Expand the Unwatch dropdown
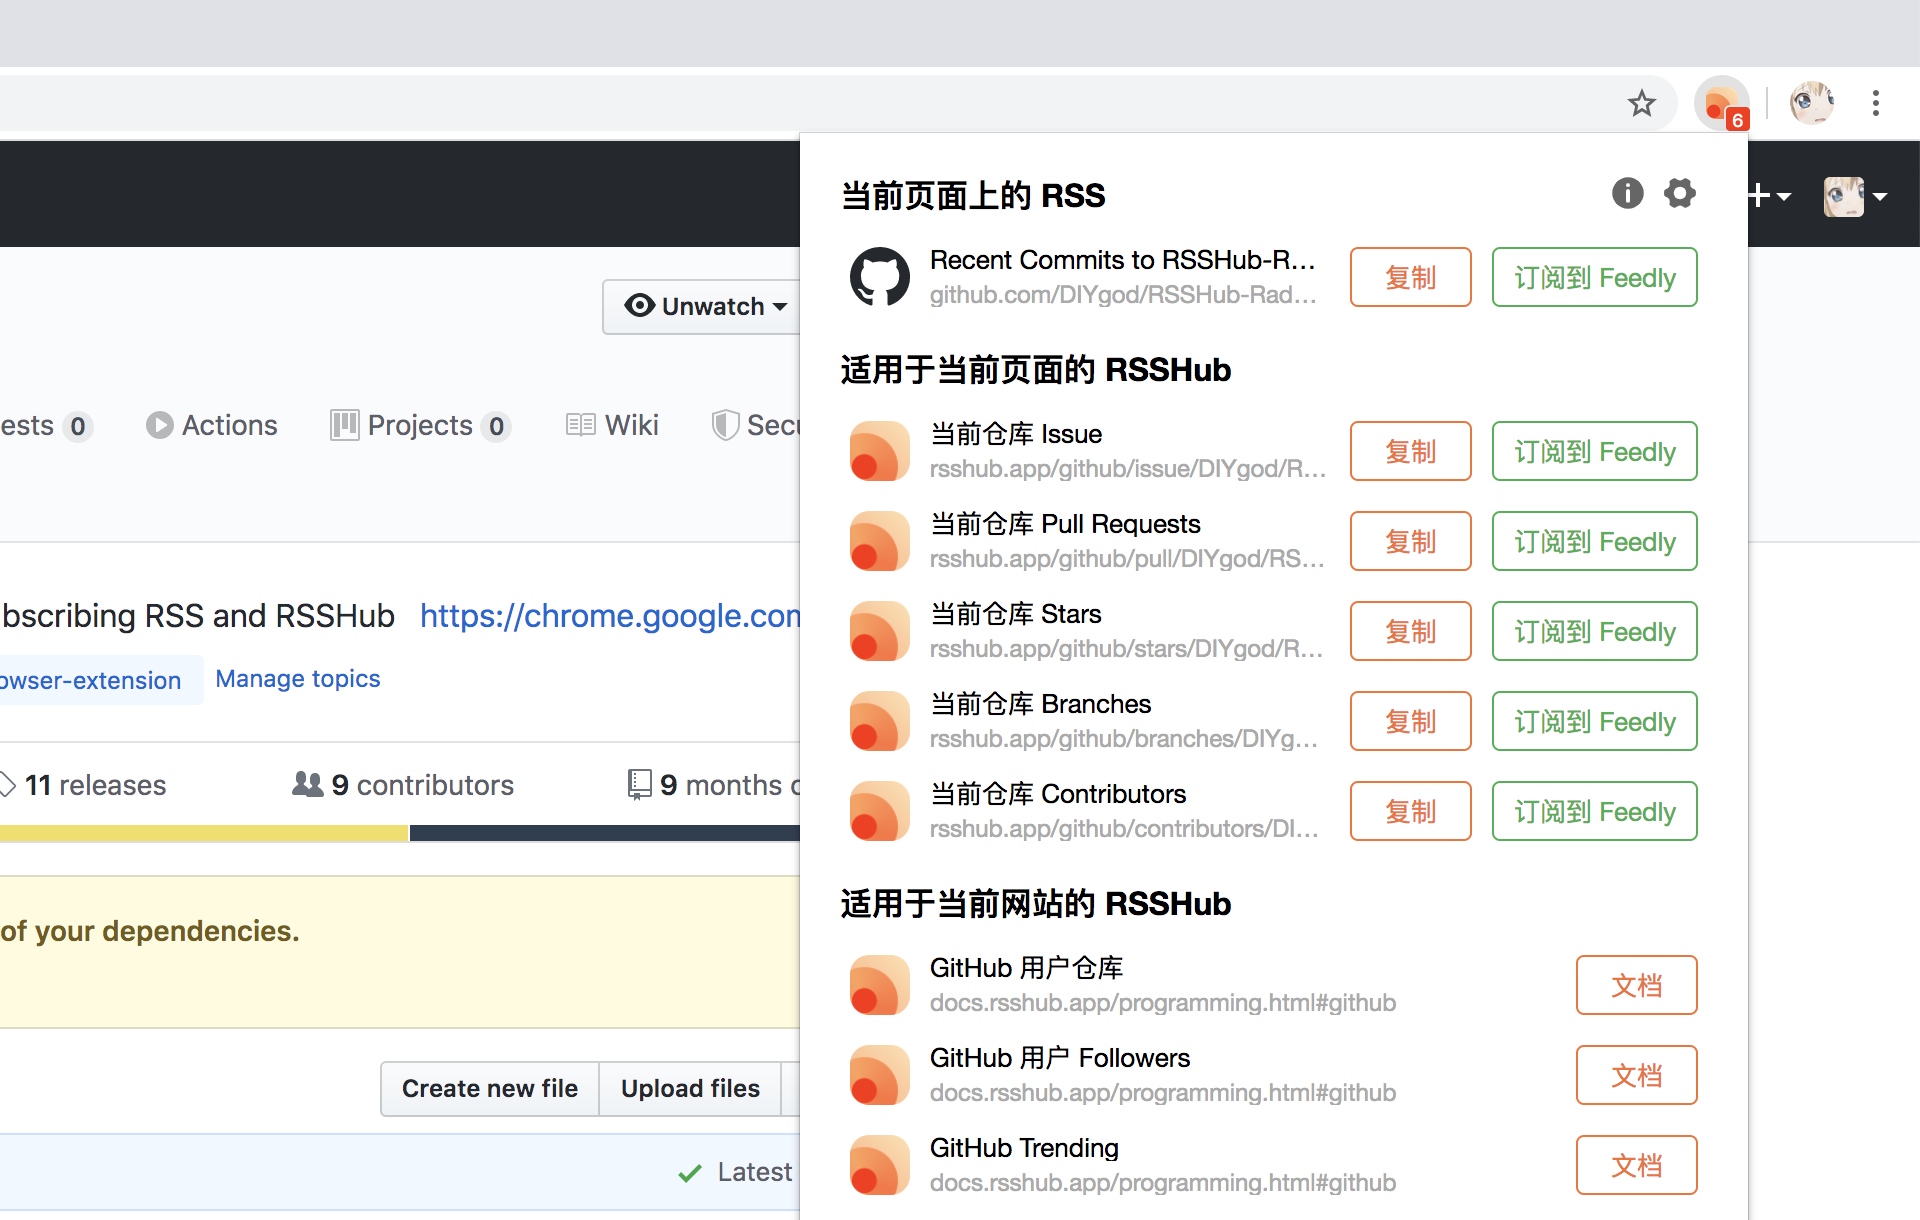Viewport: 1920px width, 1220px height. click(705, 306)
